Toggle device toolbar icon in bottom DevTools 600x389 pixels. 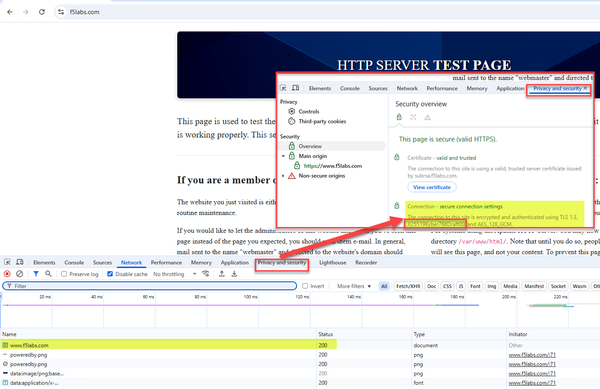[x=20, y=262]
